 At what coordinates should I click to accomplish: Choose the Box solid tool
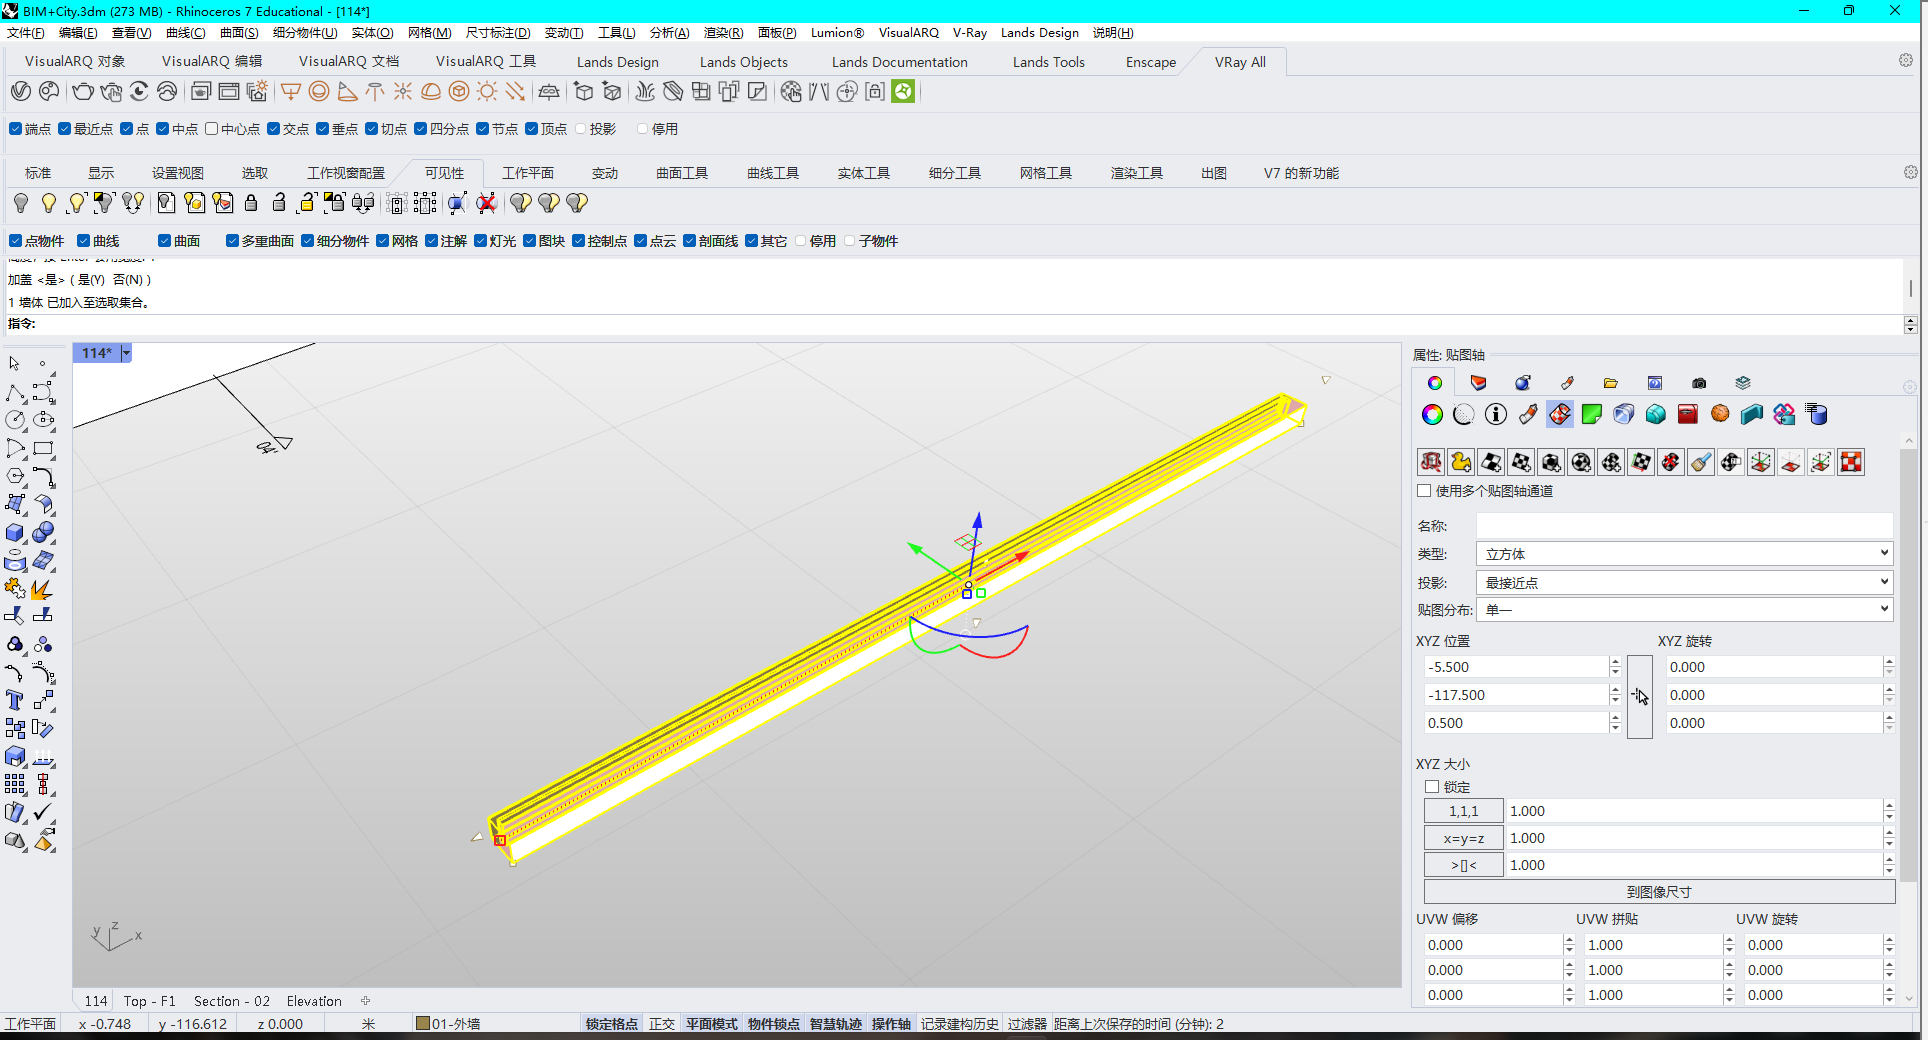[x=15, y=533]
